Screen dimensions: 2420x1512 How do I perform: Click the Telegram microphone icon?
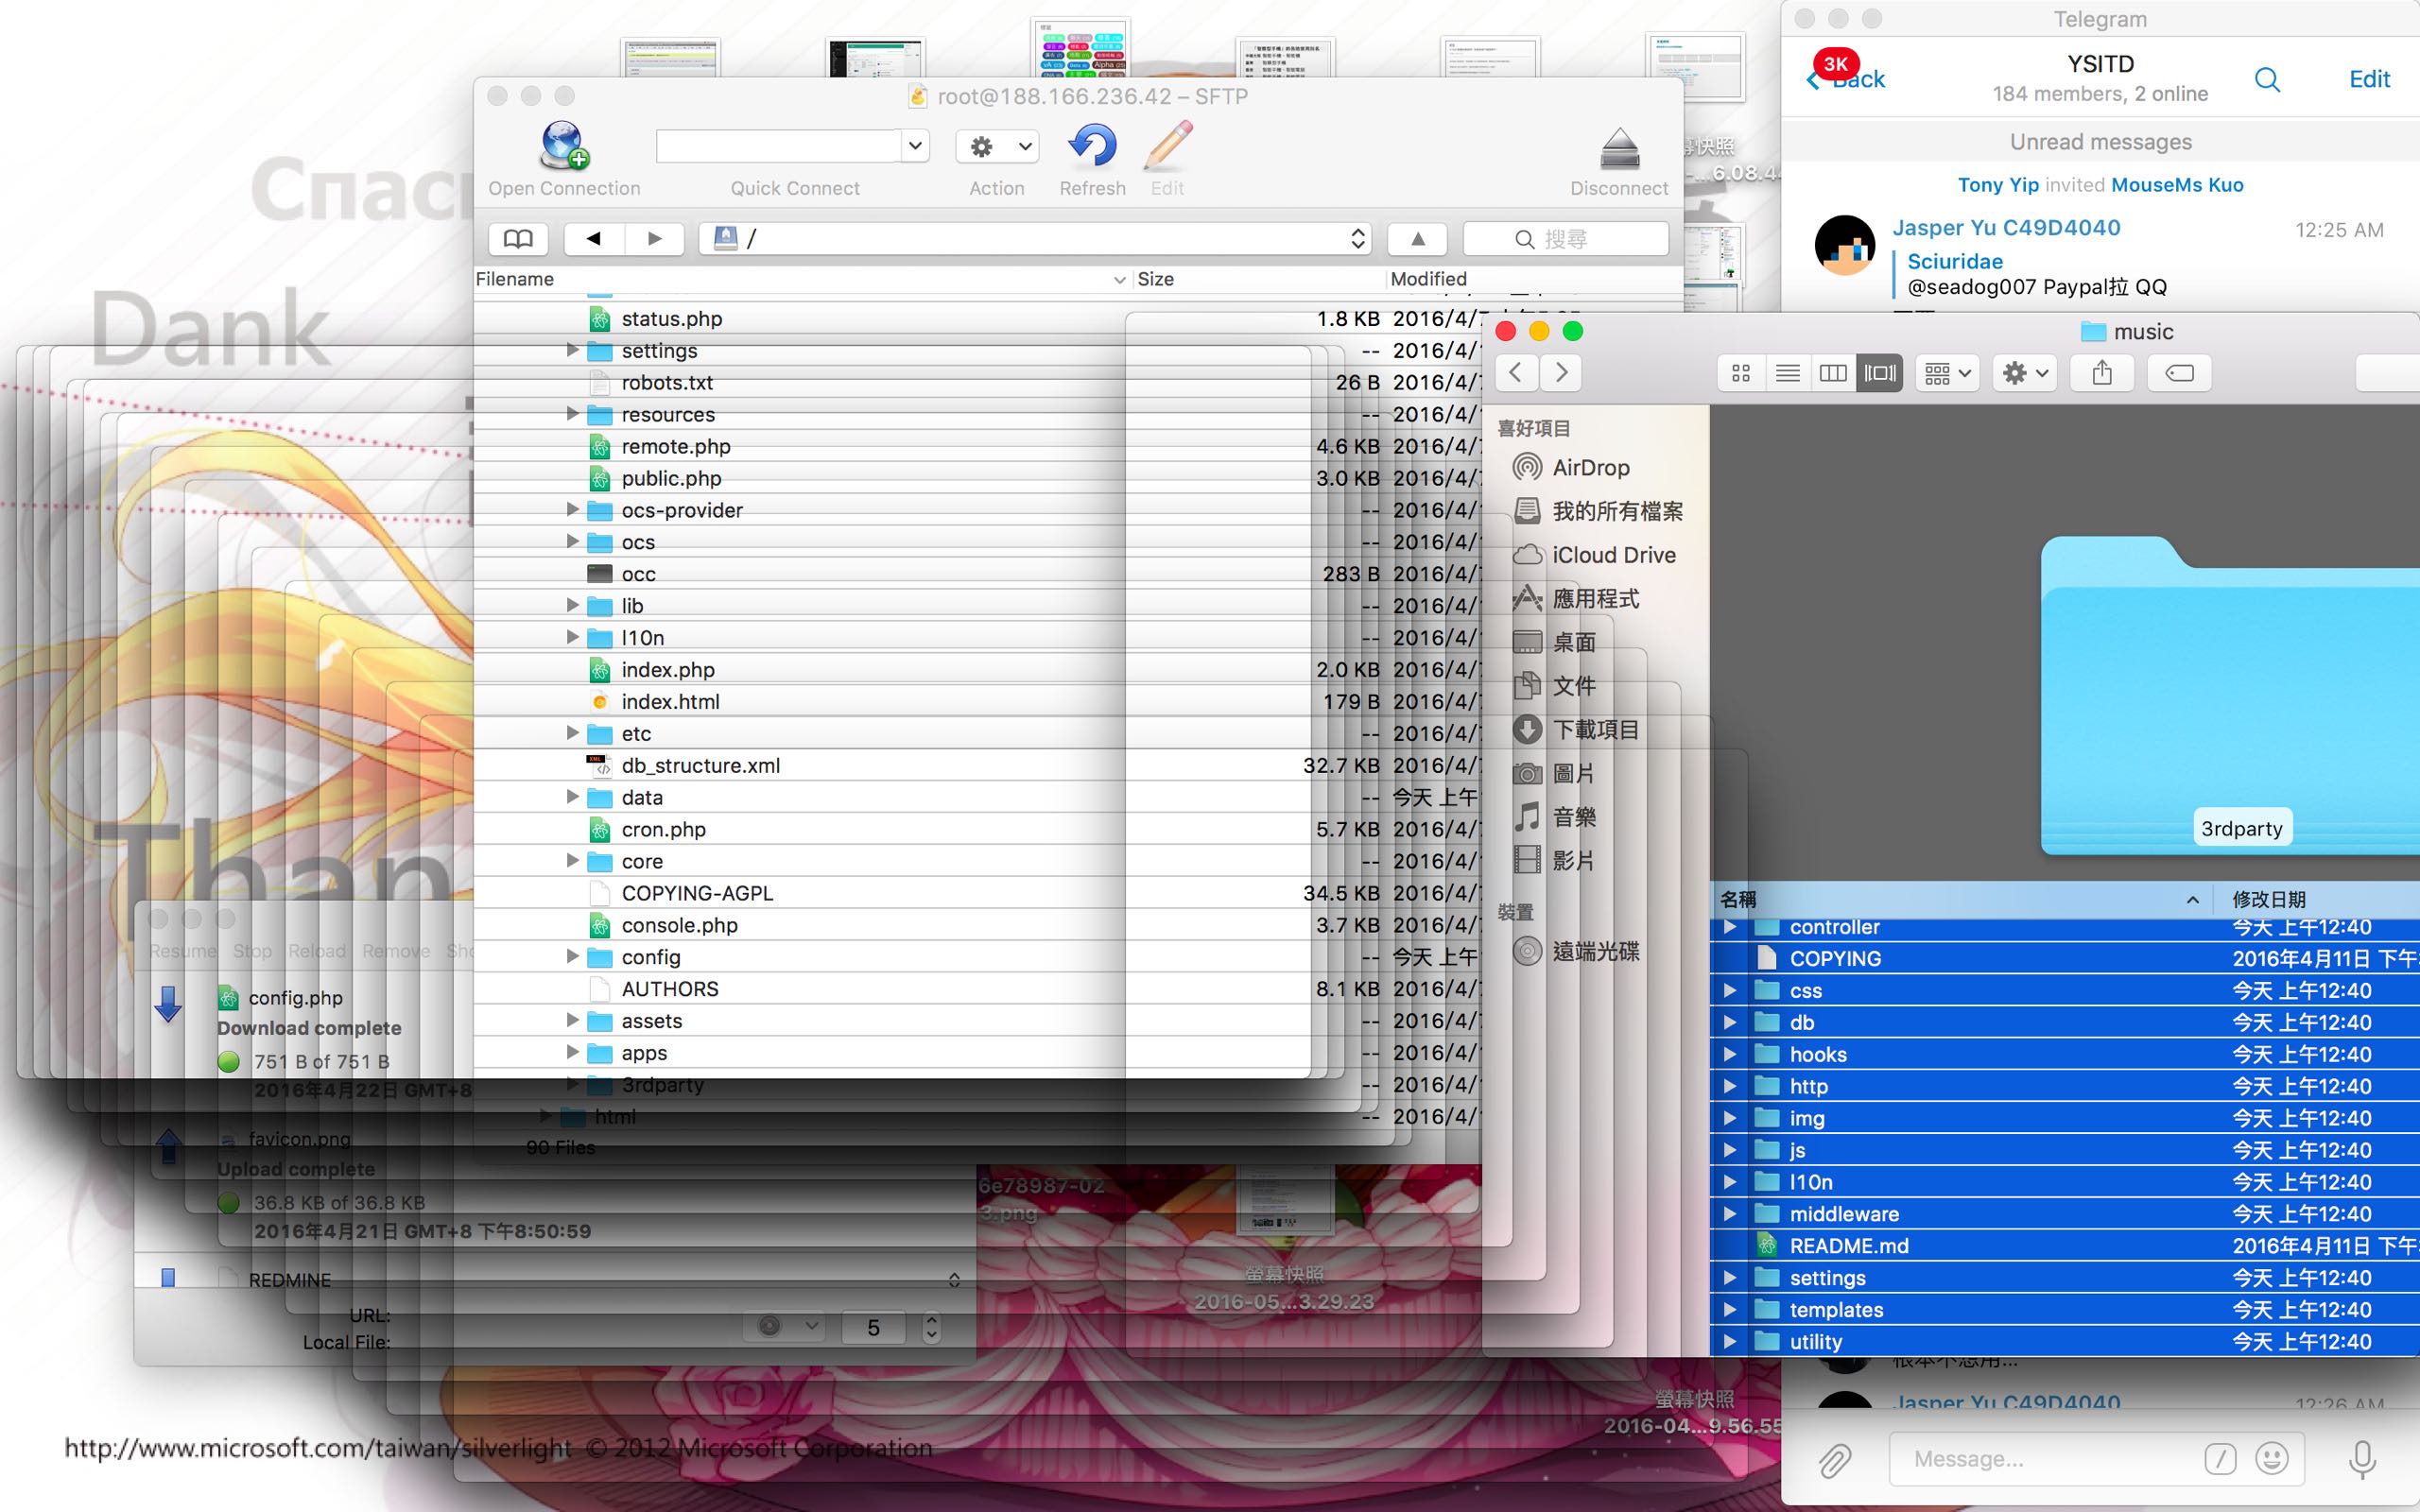click(2362, 1460)
